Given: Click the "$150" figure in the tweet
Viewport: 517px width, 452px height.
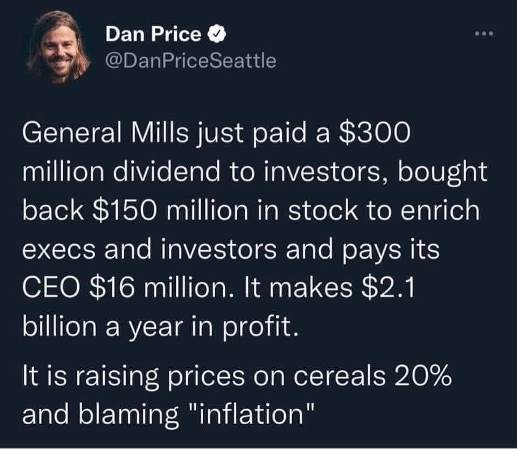Looking at the screenshot, I should coord(124,210).
